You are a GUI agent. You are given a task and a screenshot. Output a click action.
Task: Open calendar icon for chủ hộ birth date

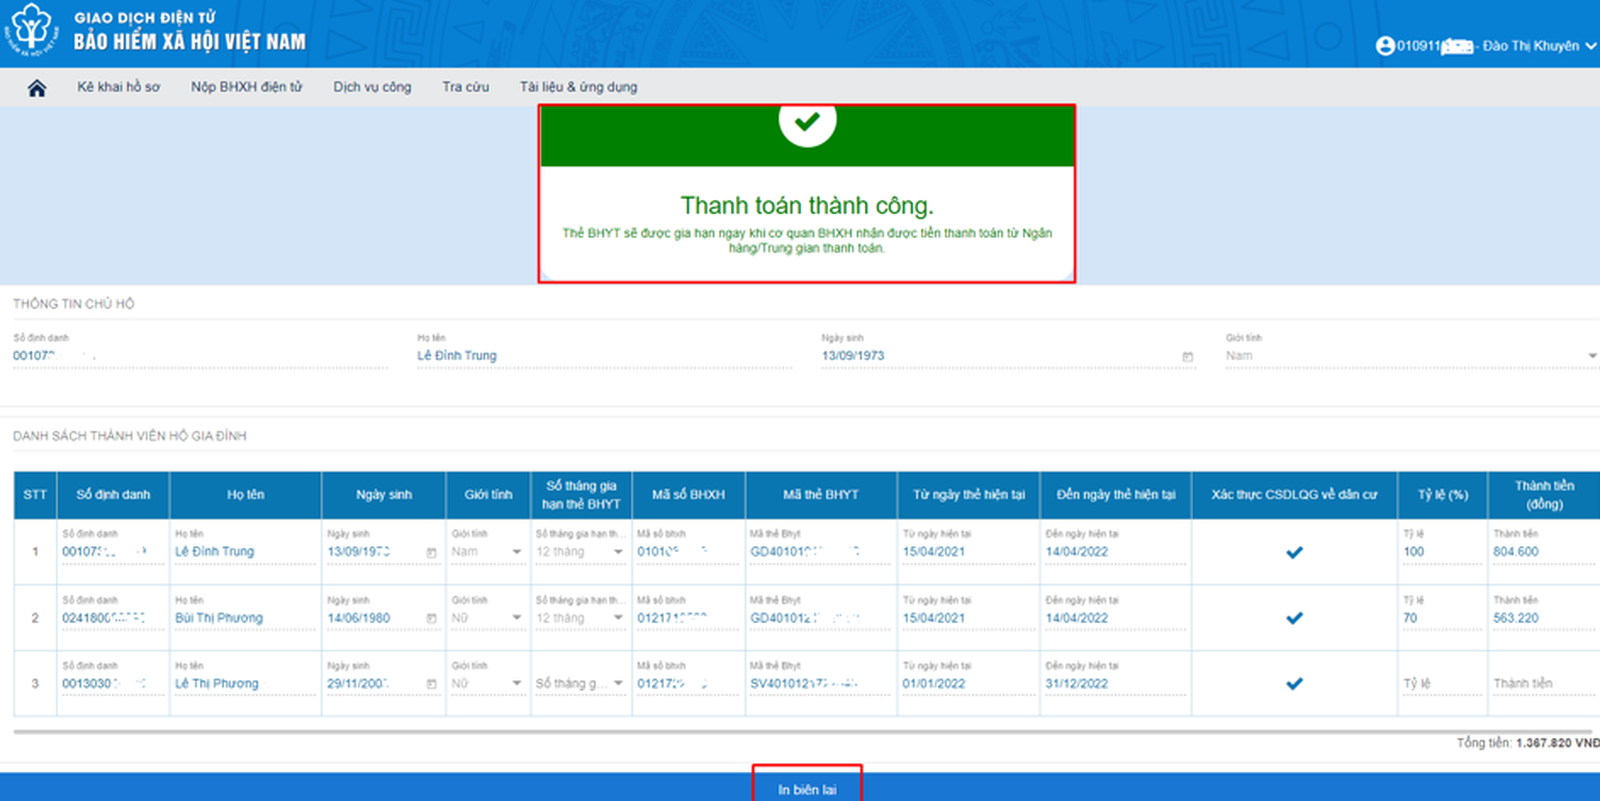coord(1188,357)
